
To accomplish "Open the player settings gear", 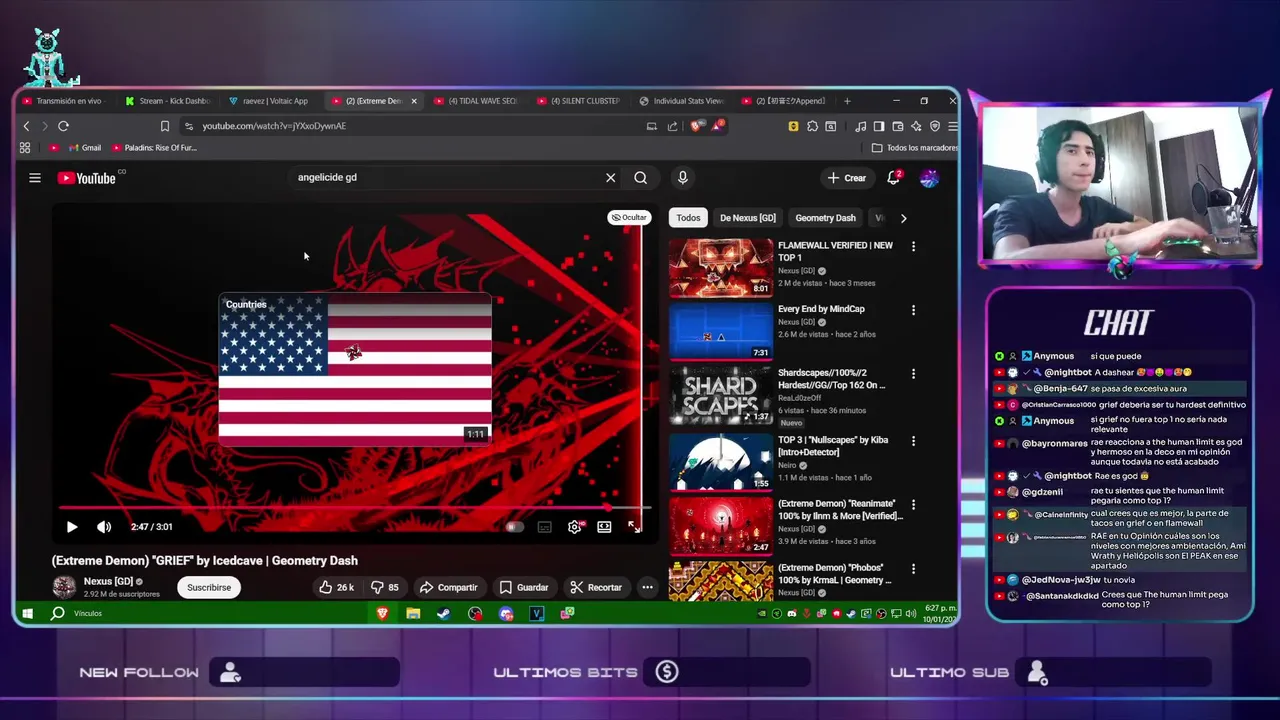I will tap(574, 527).
